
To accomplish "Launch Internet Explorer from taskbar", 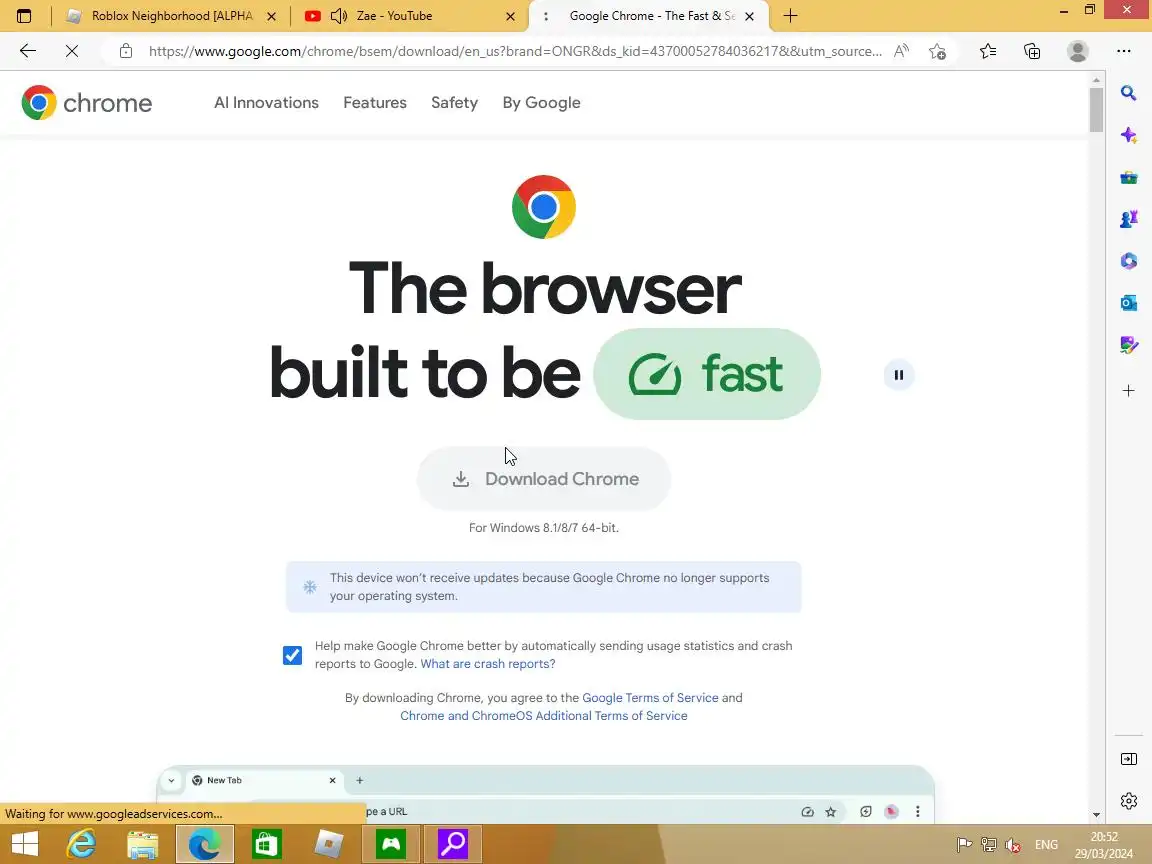I will [x=82, y=844].
